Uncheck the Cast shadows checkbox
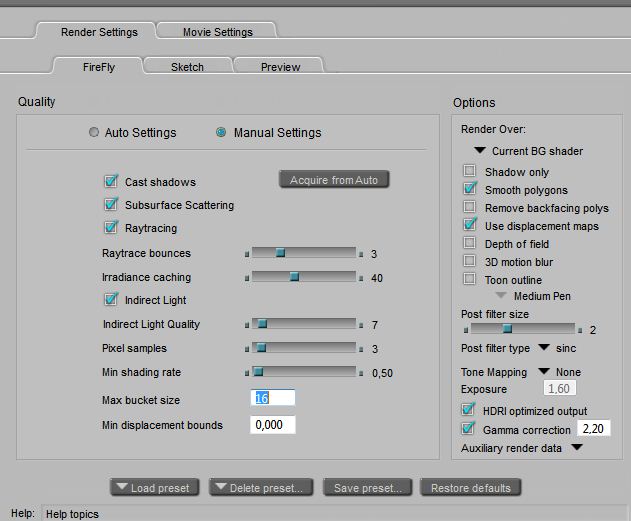This screenshot has width=631, height=521. point(111,182)
